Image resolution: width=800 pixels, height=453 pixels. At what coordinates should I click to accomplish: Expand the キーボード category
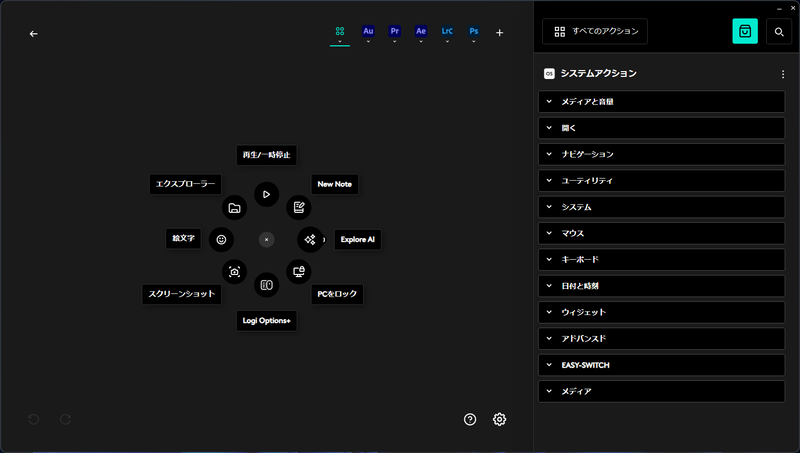(661, 260)
